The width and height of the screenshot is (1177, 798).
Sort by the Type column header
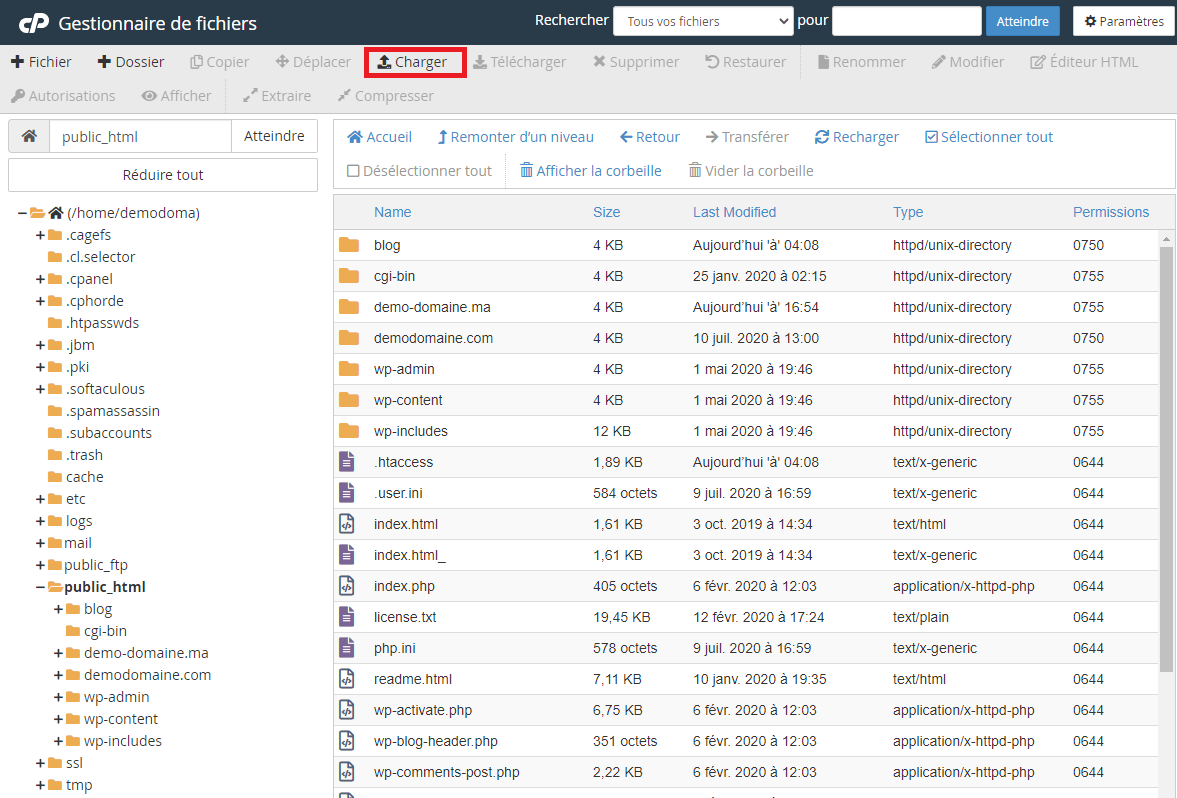(x=908, y=212)
